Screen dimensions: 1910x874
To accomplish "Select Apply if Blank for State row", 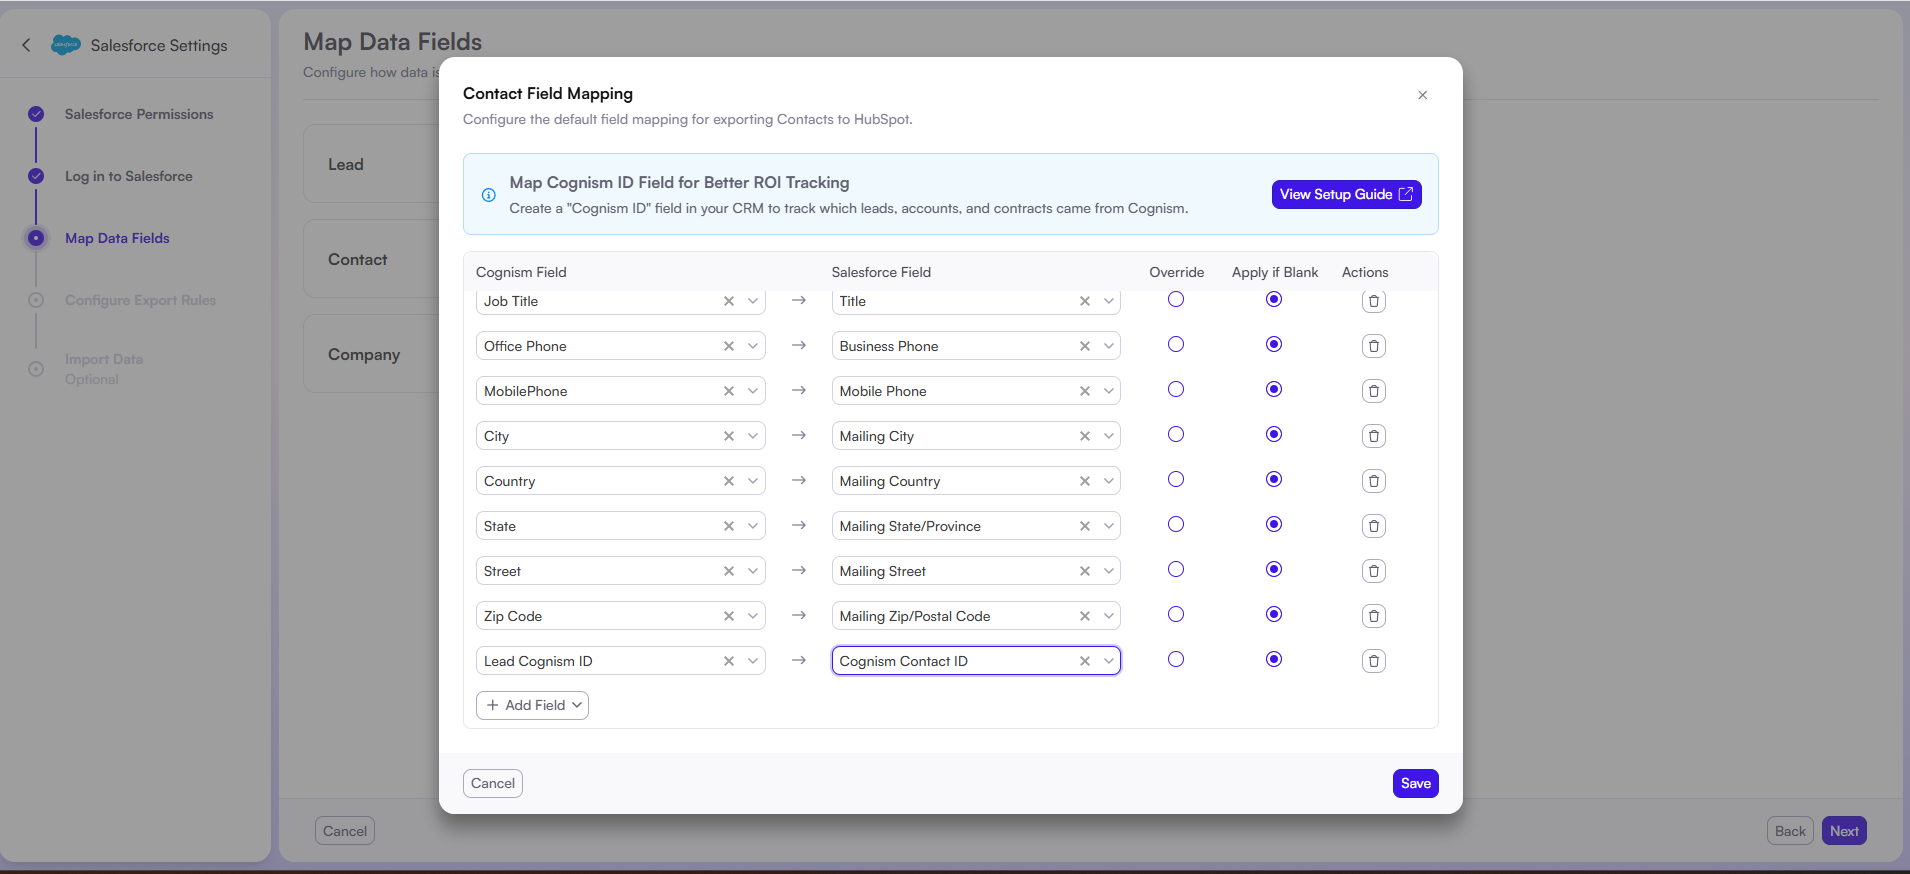I will tap(1274, 524).
